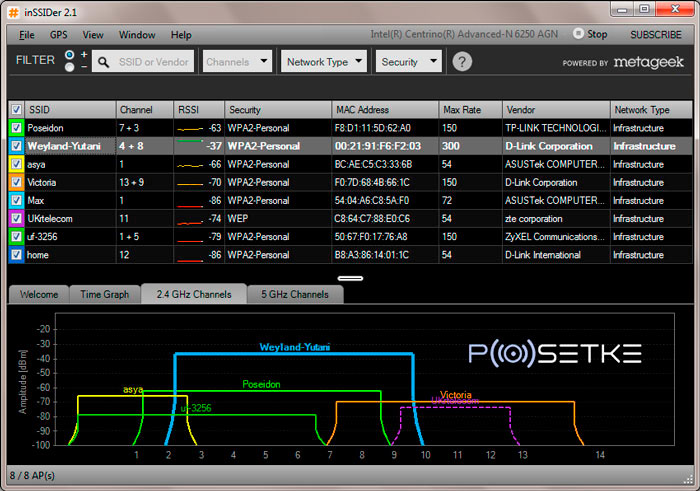This screenshot has width=700, height=491.
Task: Click the search magnifier icon in filter
Action: [103, 62]
